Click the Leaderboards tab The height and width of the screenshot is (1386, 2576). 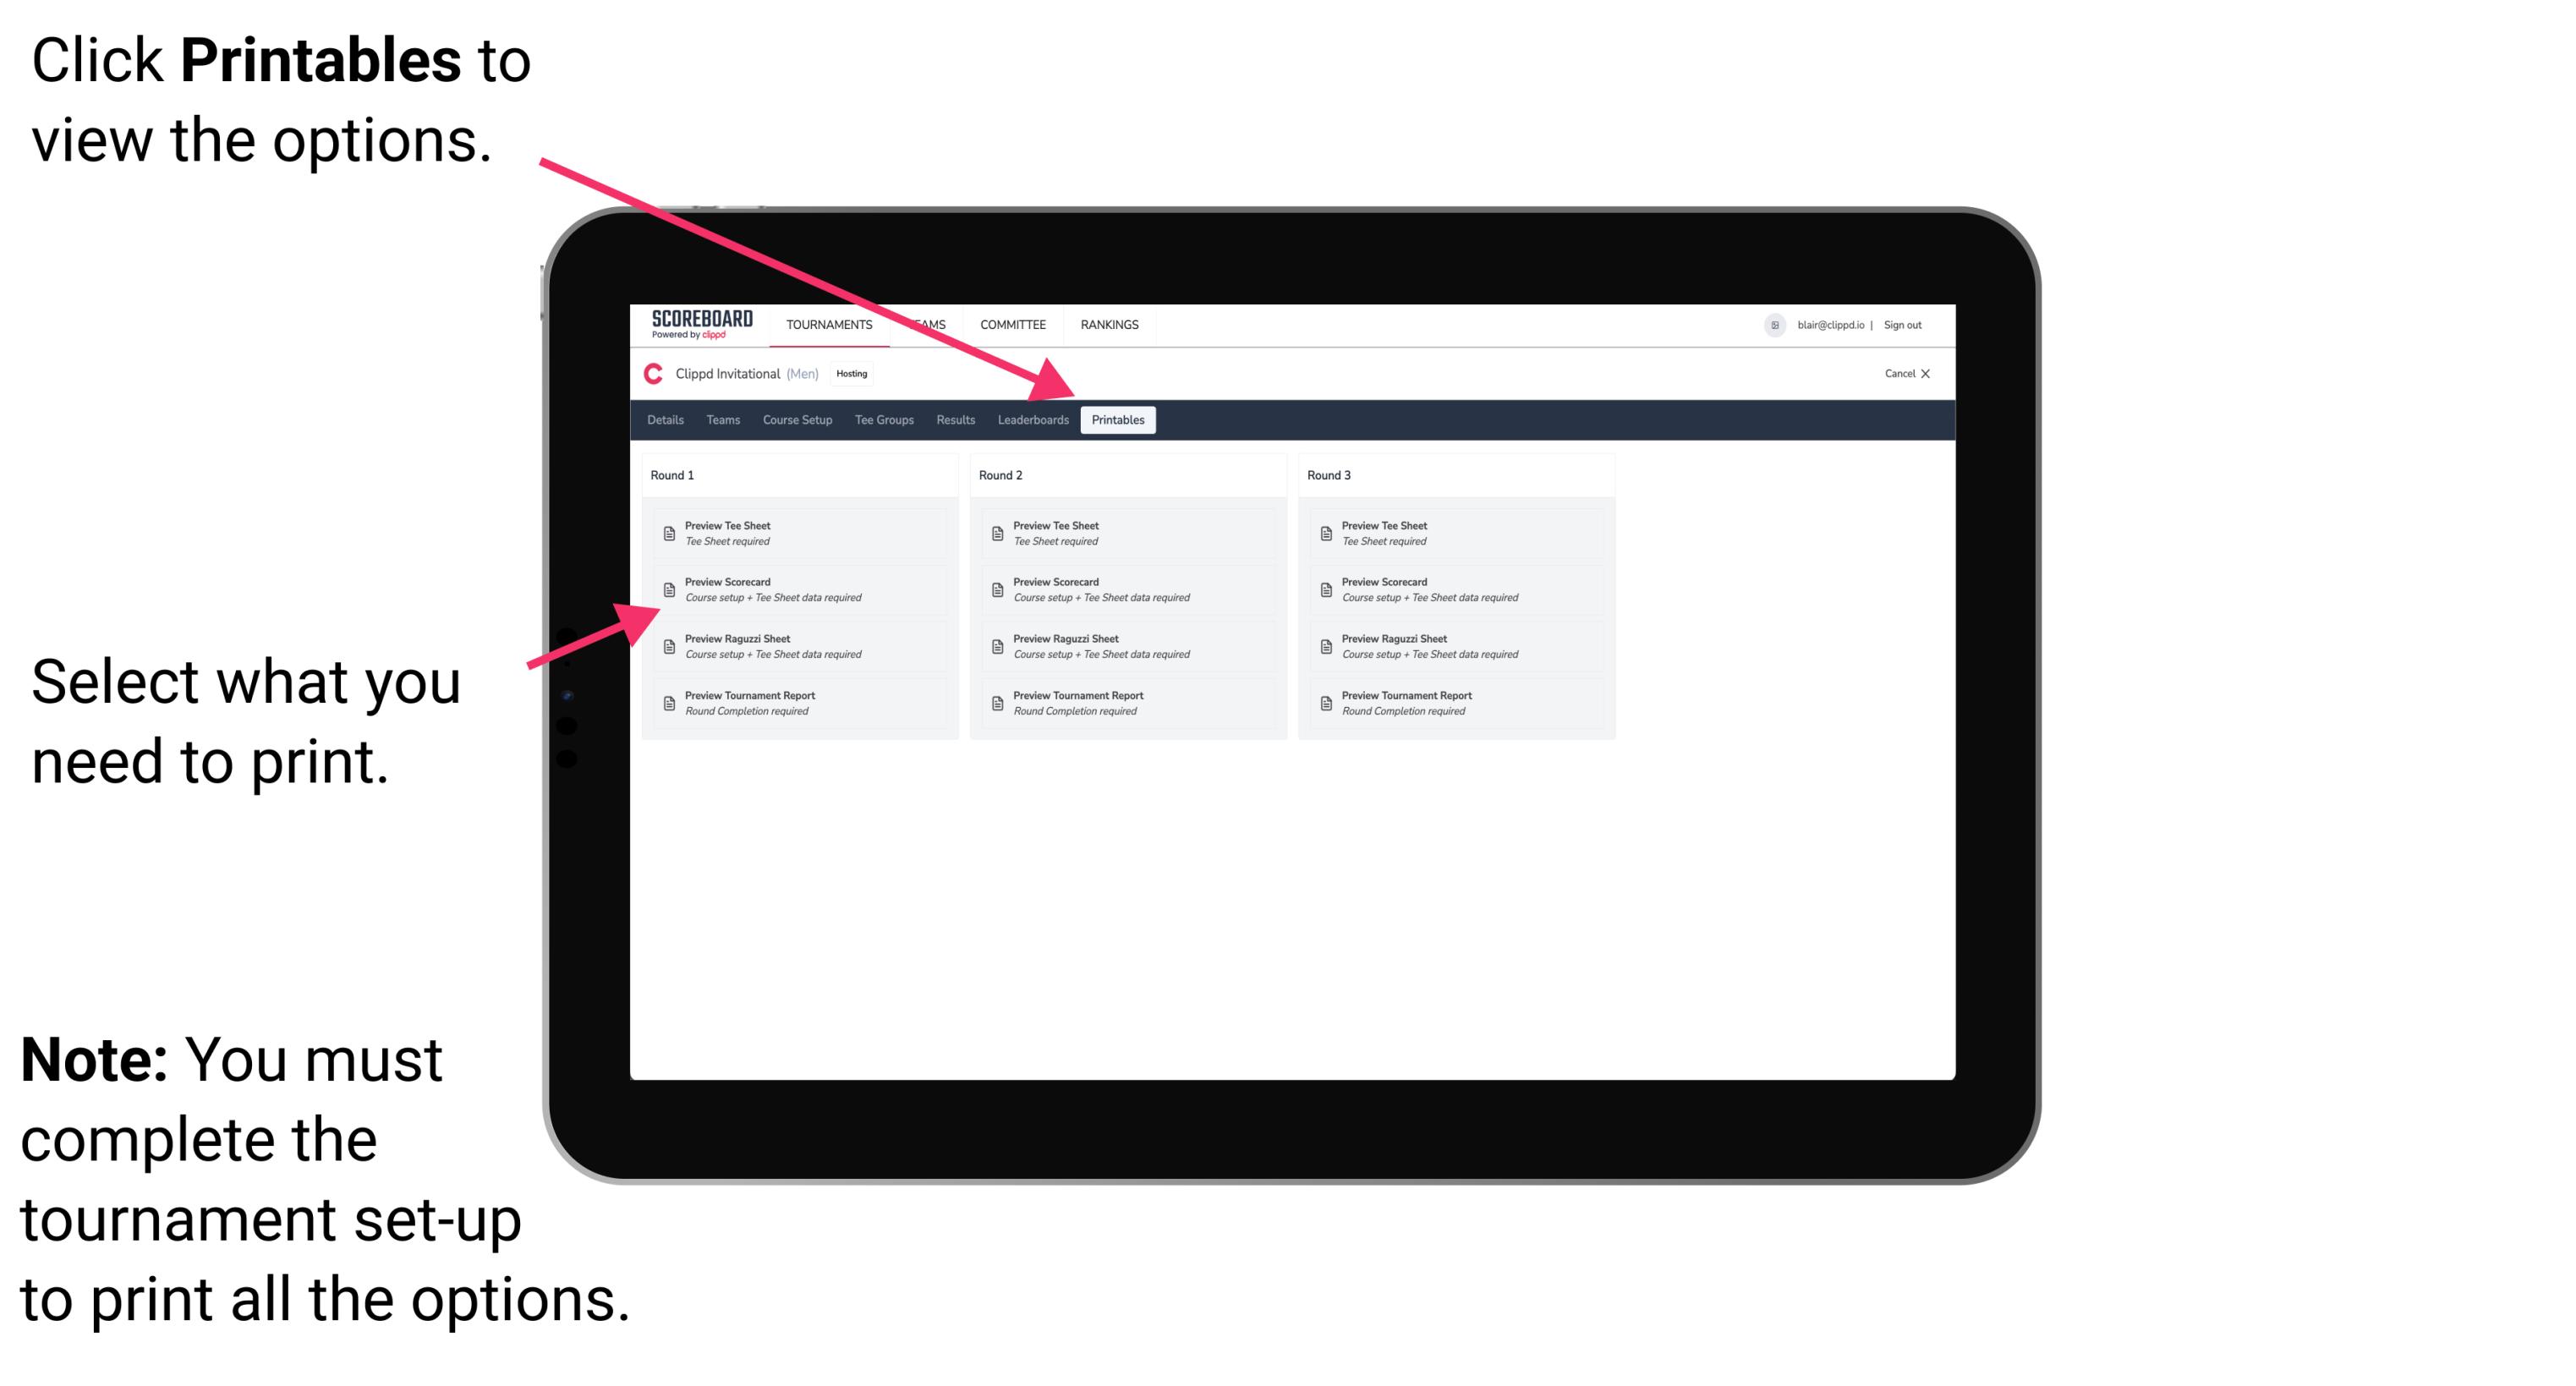coord(1031,420)
